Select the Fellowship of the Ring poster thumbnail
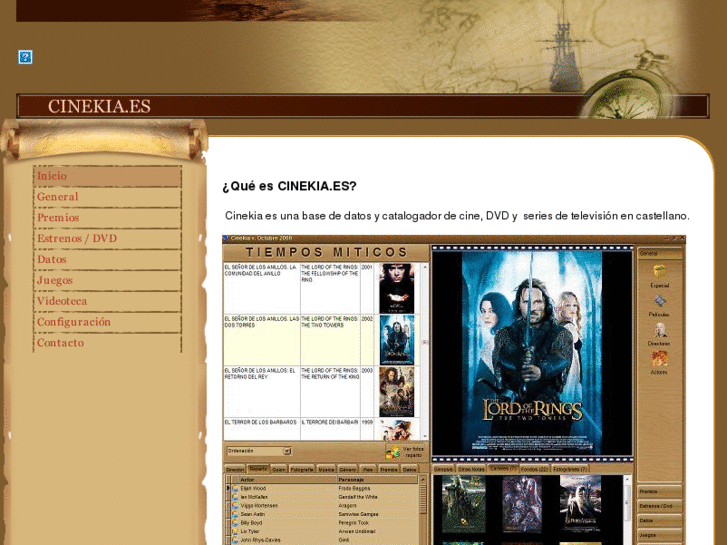 (397, 288)
